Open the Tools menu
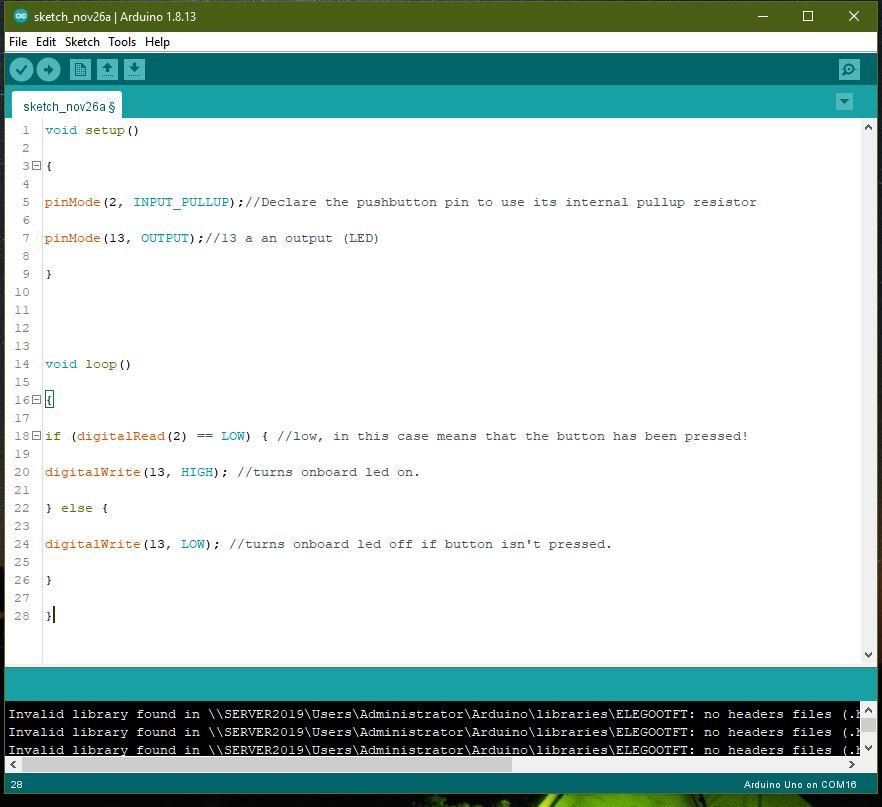 tap(122, 42)
